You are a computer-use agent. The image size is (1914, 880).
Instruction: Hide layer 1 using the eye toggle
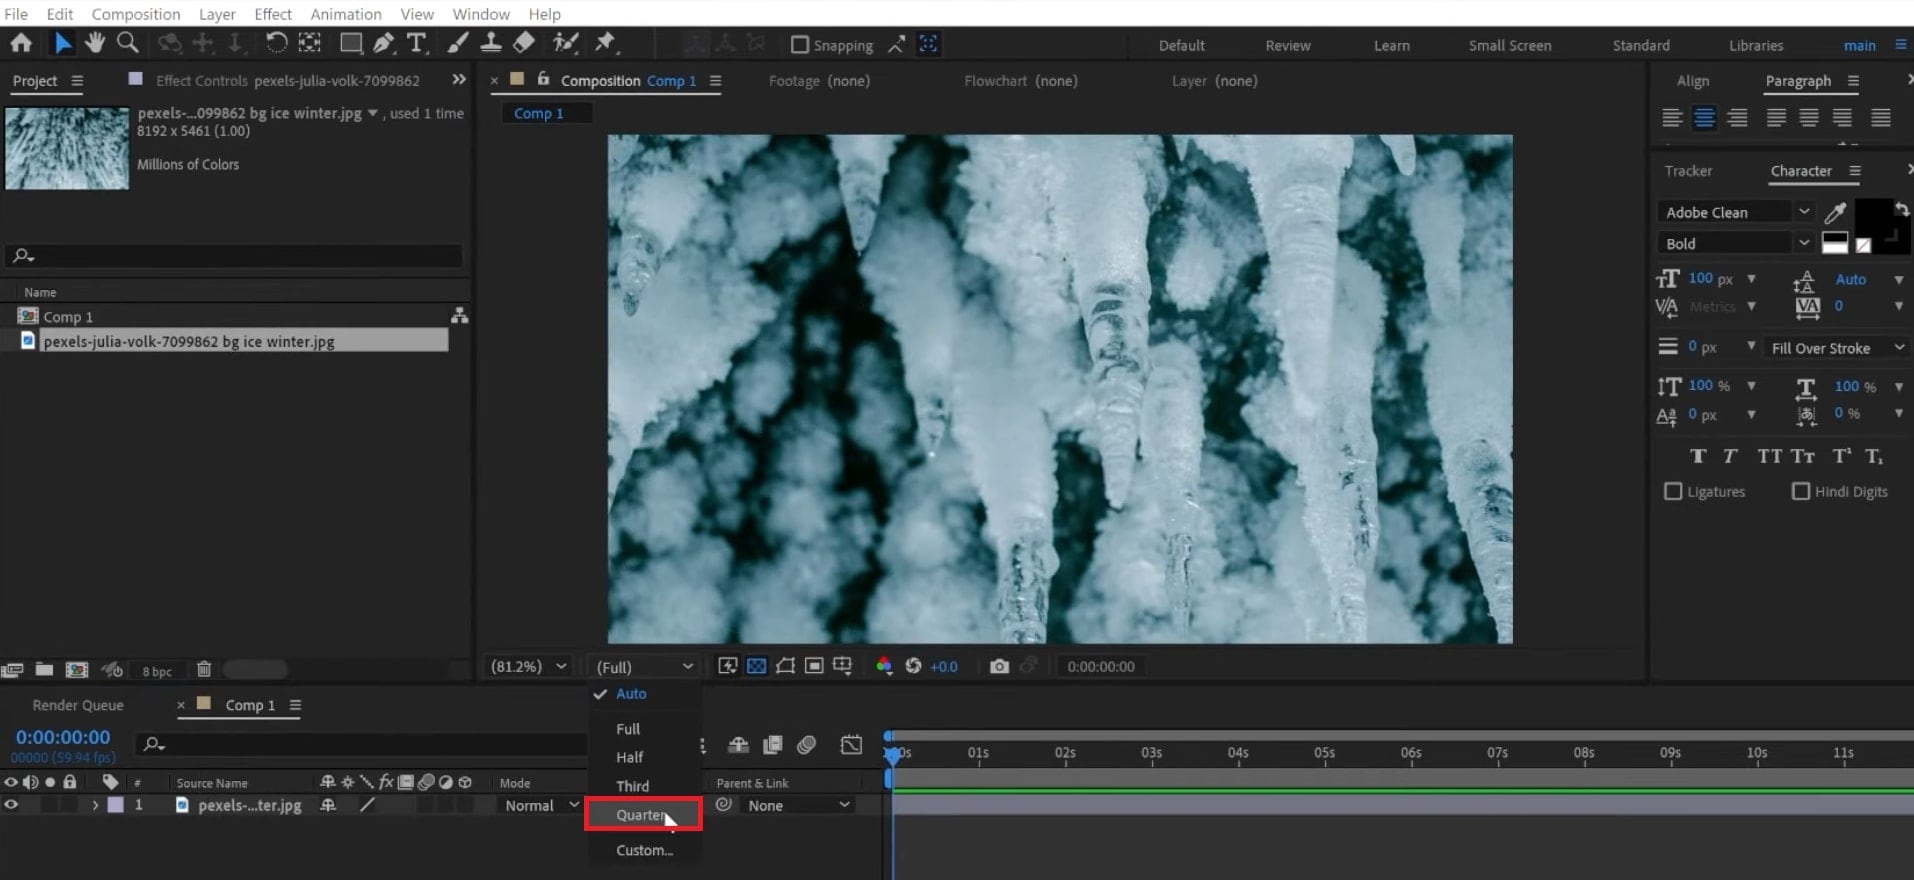coord(11,805)
